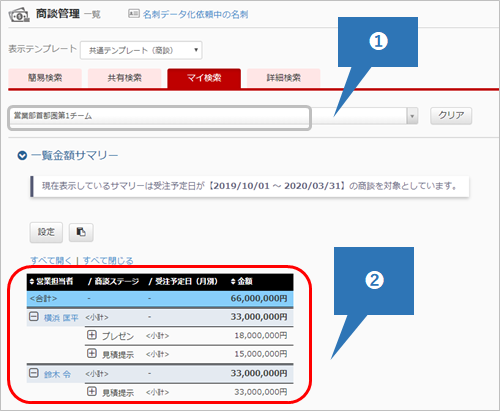Click the すべて開く link
Image resolution: width=500 pixels, height=411 pixels.
coord(51,260)
